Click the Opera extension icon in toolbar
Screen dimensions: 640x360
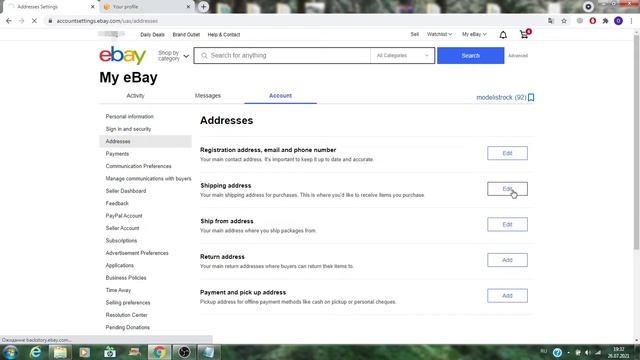592,21
